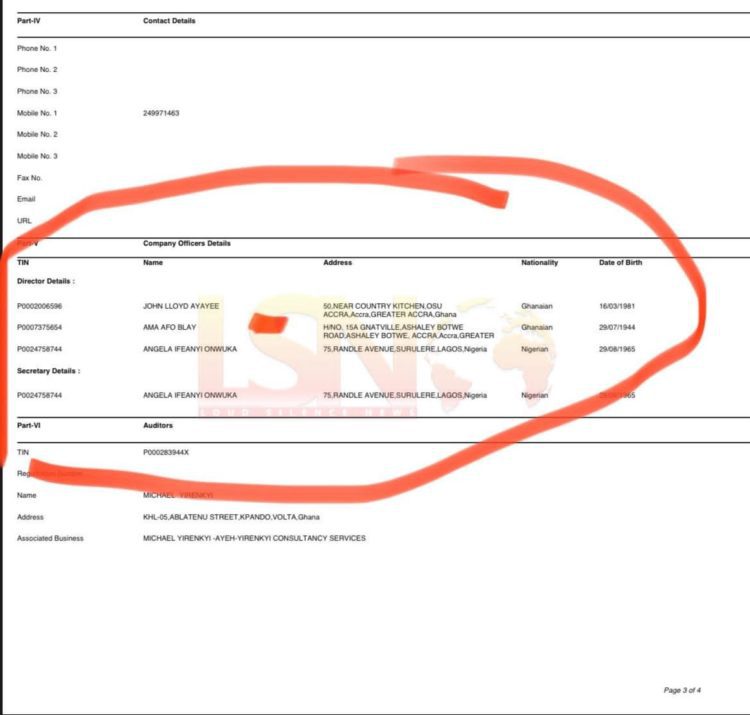The image size is (750, 715).
Task: Click the 'TIN' column header in officers table
Action: coord(23,263)
